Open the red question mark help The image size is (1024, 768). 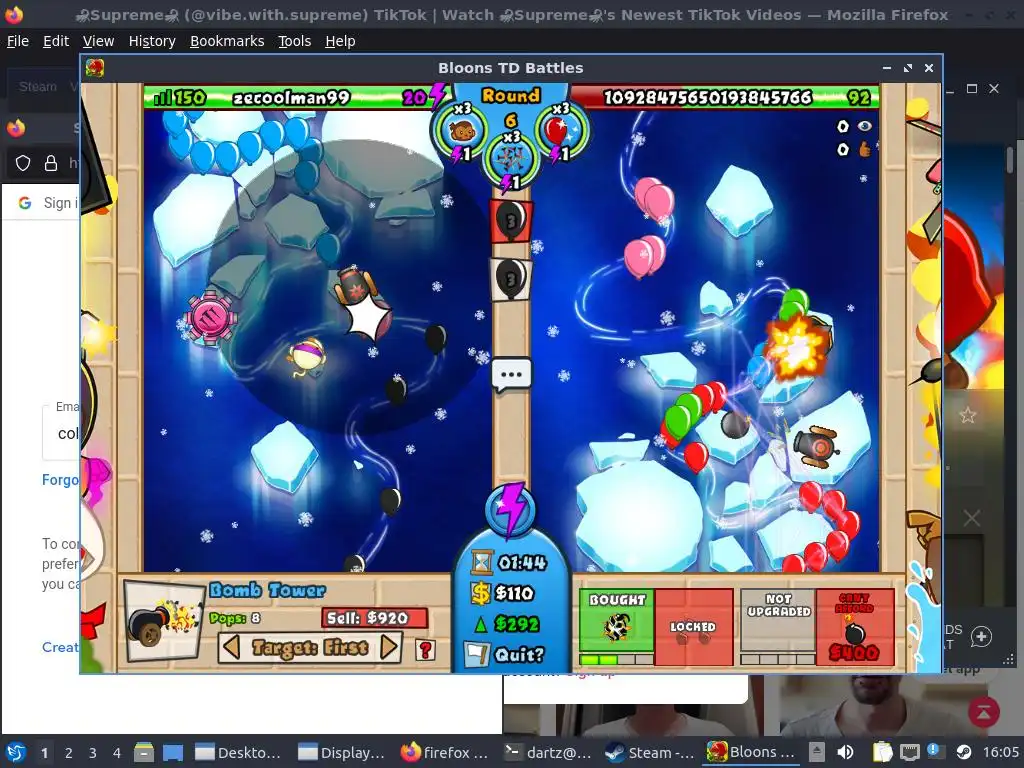tap(425, 649)
